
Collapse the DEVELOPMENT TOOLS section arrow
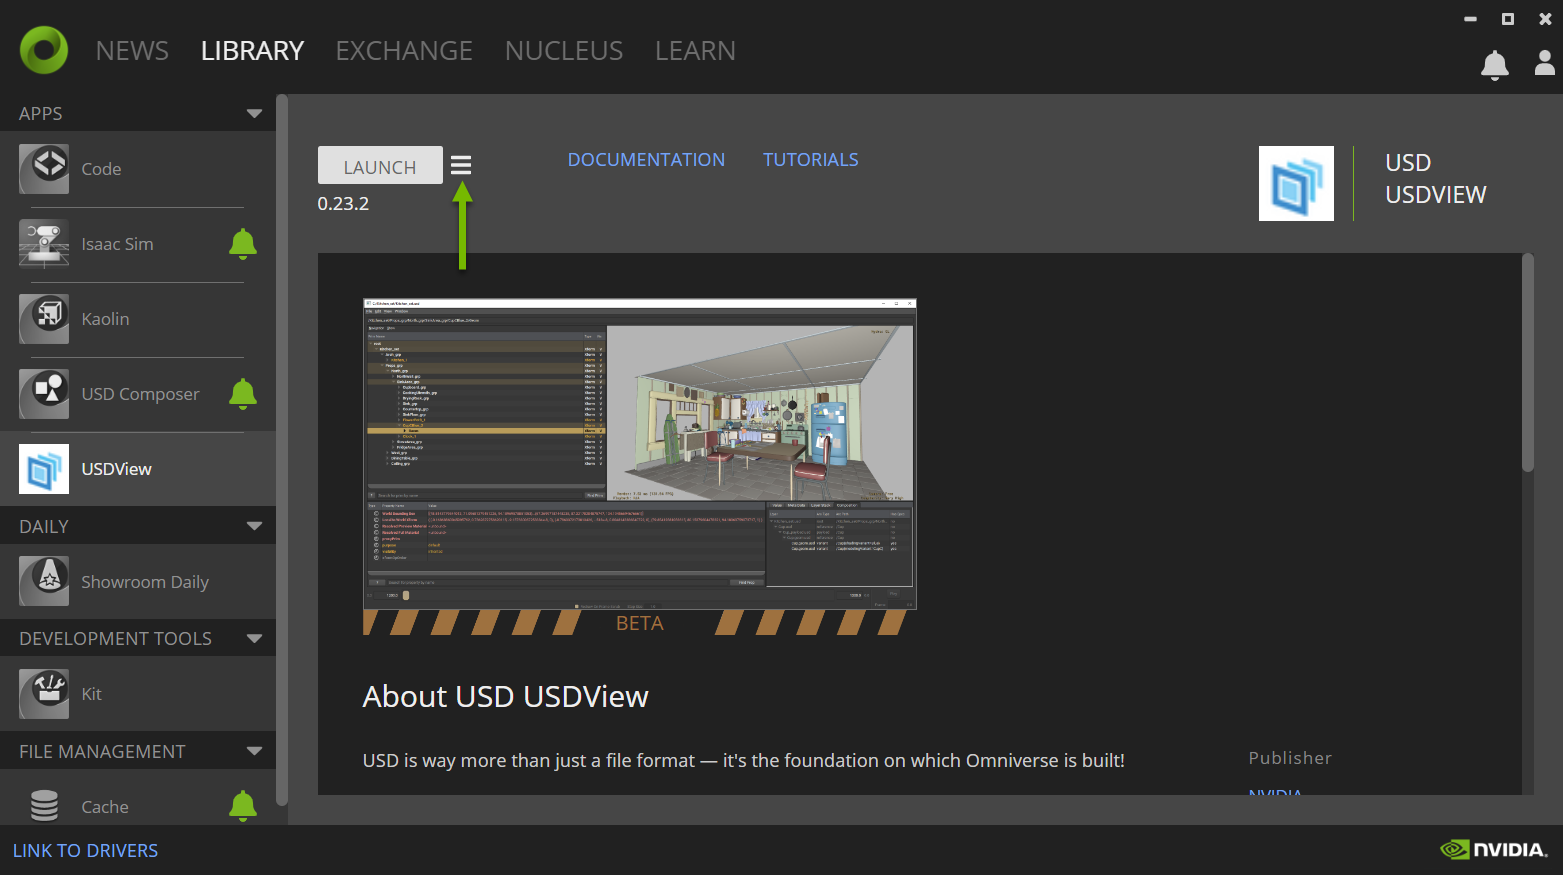tap(255, 638)
